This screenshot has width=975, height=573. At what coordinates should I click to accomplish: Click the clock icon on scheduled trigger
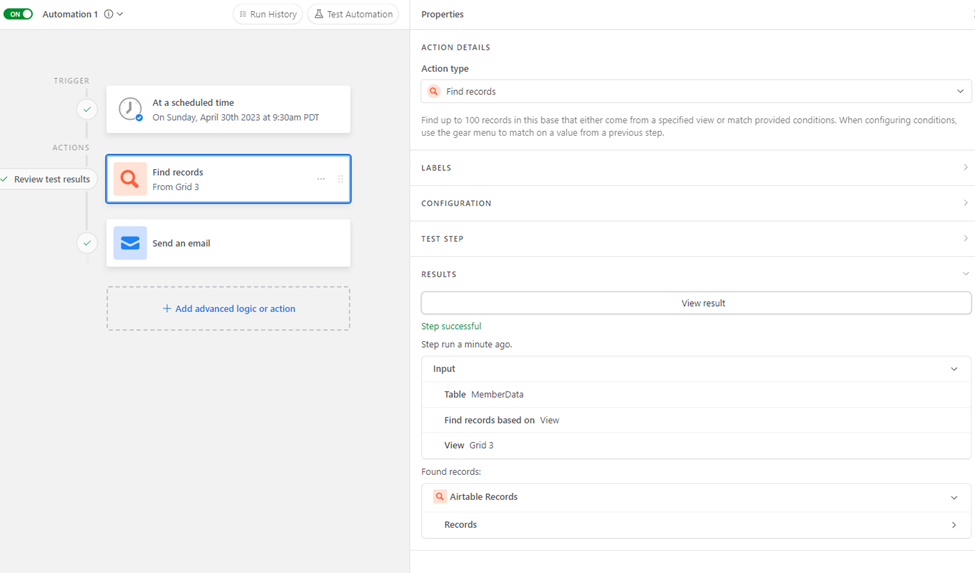(130, 109)
